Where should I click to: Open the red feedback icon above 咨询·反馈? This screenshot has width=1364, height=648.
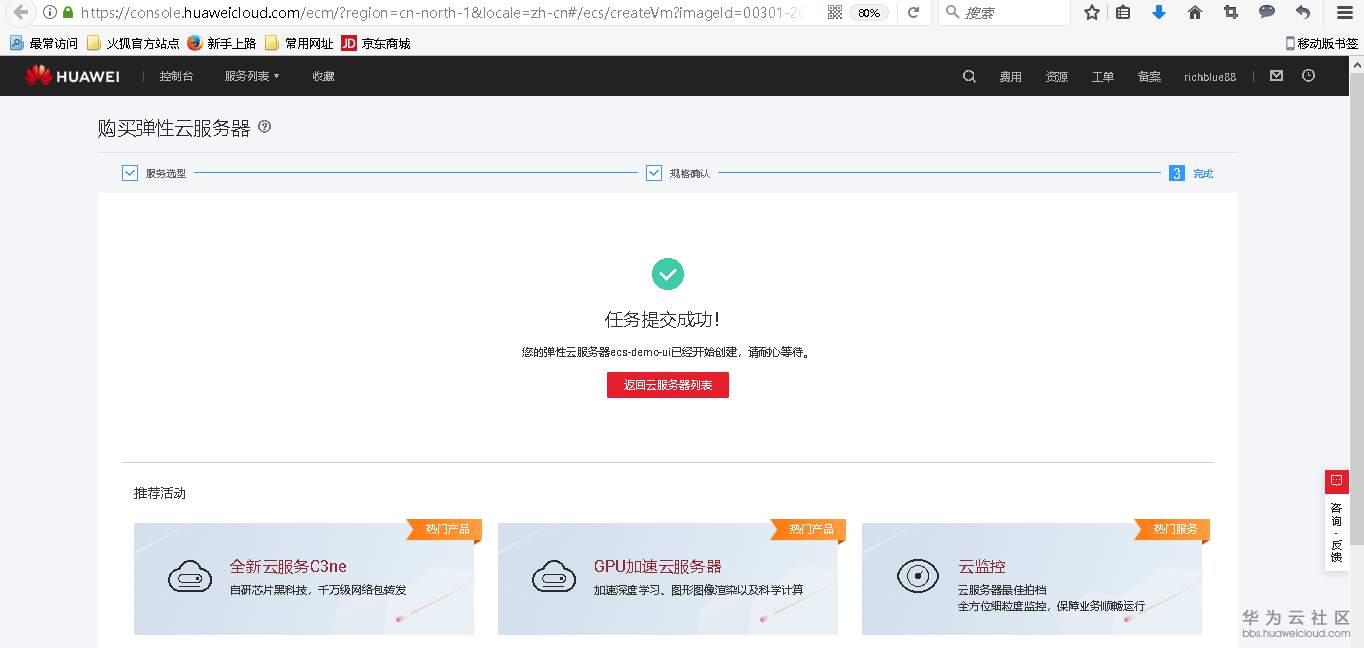1337,481
